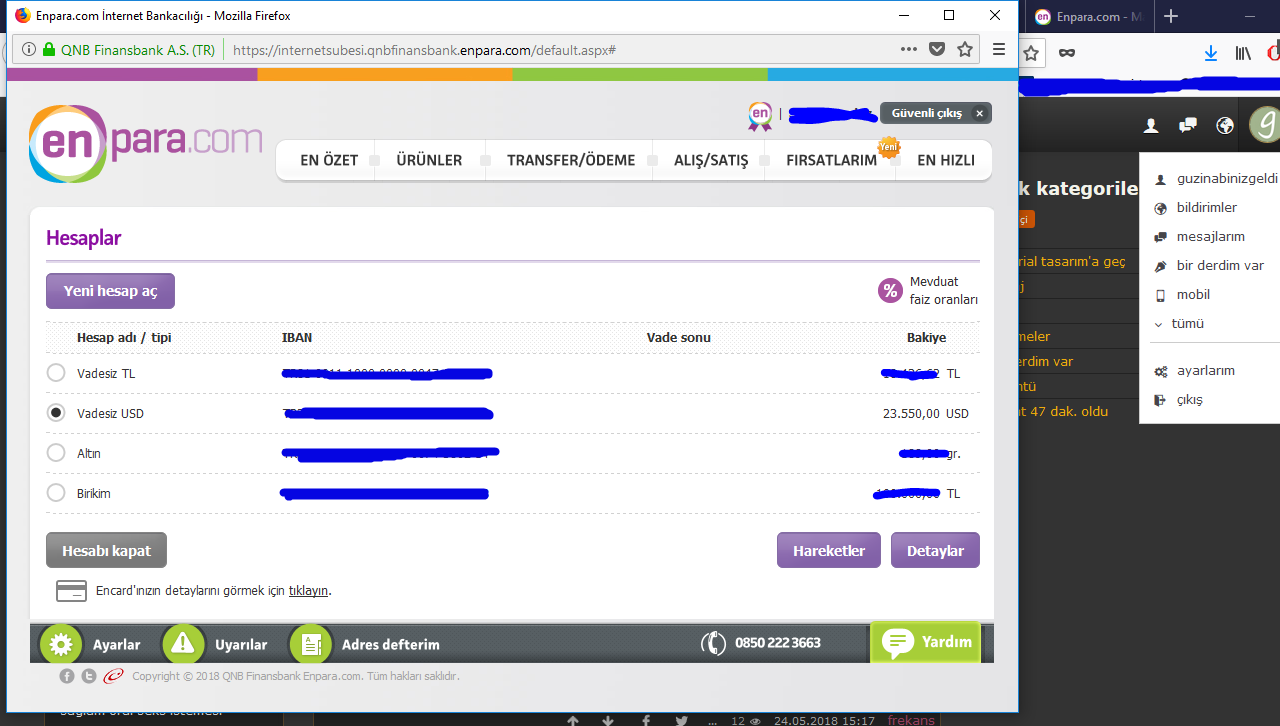Click the frekans username in rear page

pos(911,720)
